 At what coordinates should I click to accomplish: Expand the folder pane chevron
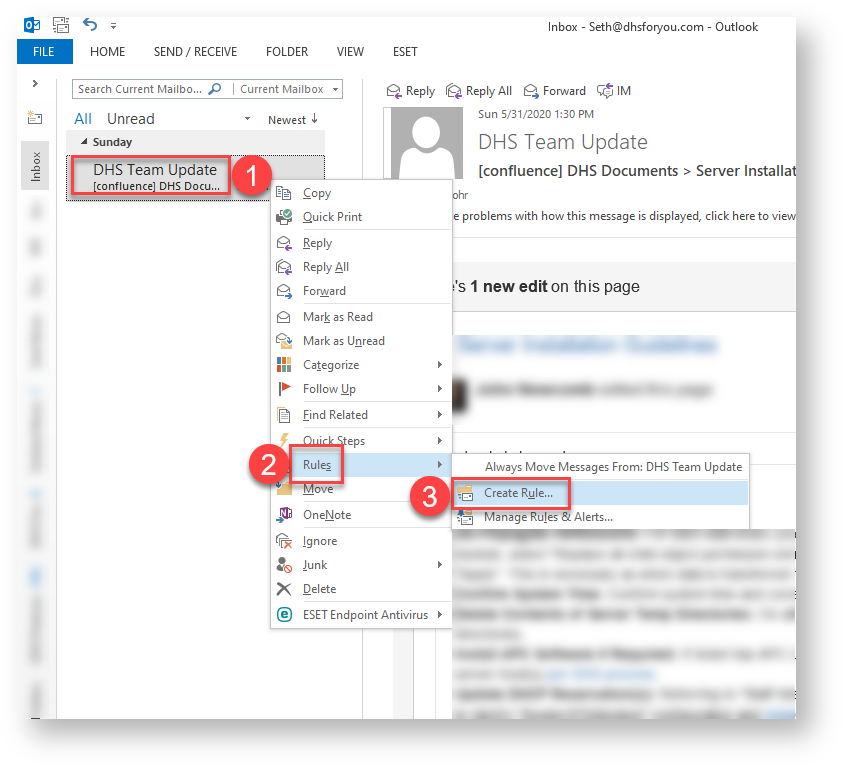pos(35,84)
